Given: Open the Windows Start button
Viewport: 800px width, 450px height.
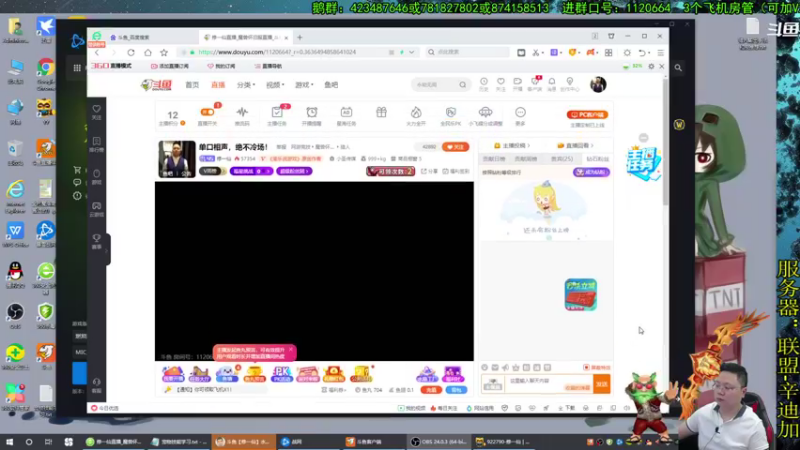Looking at the screenshot, I should (x=9, y=442).
